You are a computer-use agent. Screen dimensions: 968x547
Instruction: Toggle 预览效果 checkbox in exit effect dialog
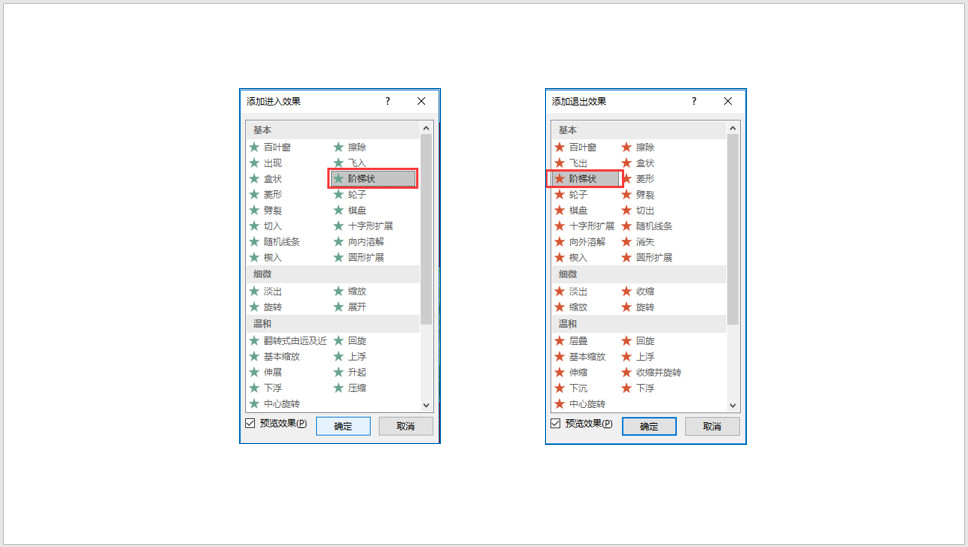[556, 424]
